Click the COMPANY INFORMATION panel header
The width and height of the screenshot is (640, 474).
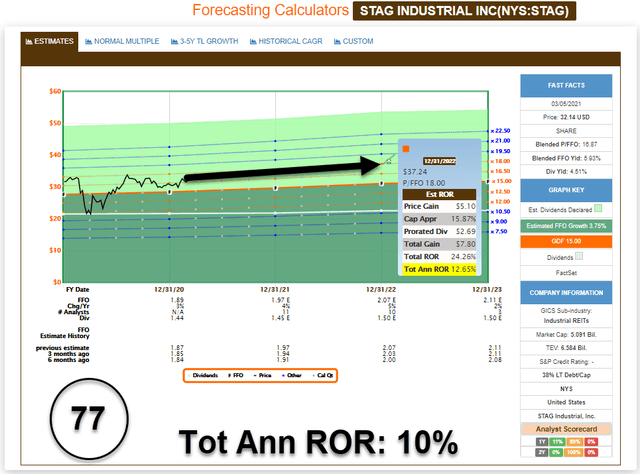[x=566, y=293]
